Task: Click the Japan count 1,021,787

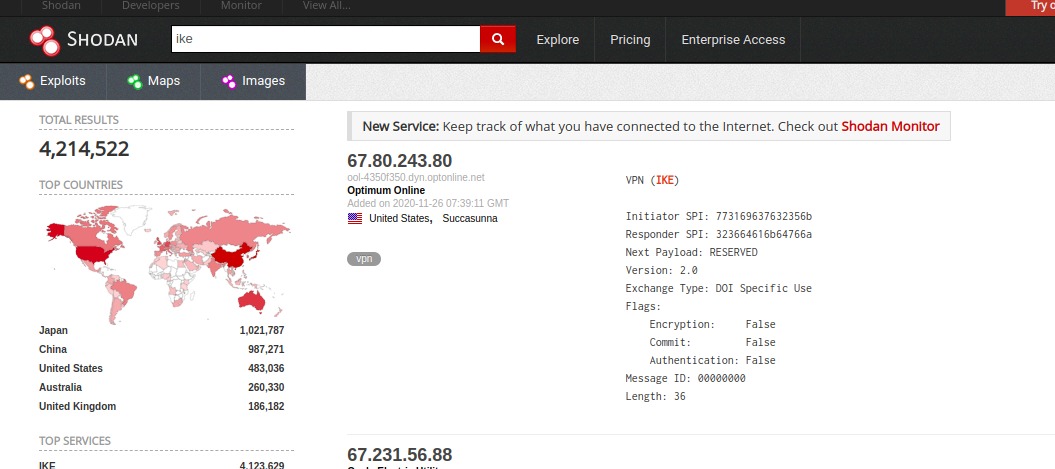Action: [262, 330]
